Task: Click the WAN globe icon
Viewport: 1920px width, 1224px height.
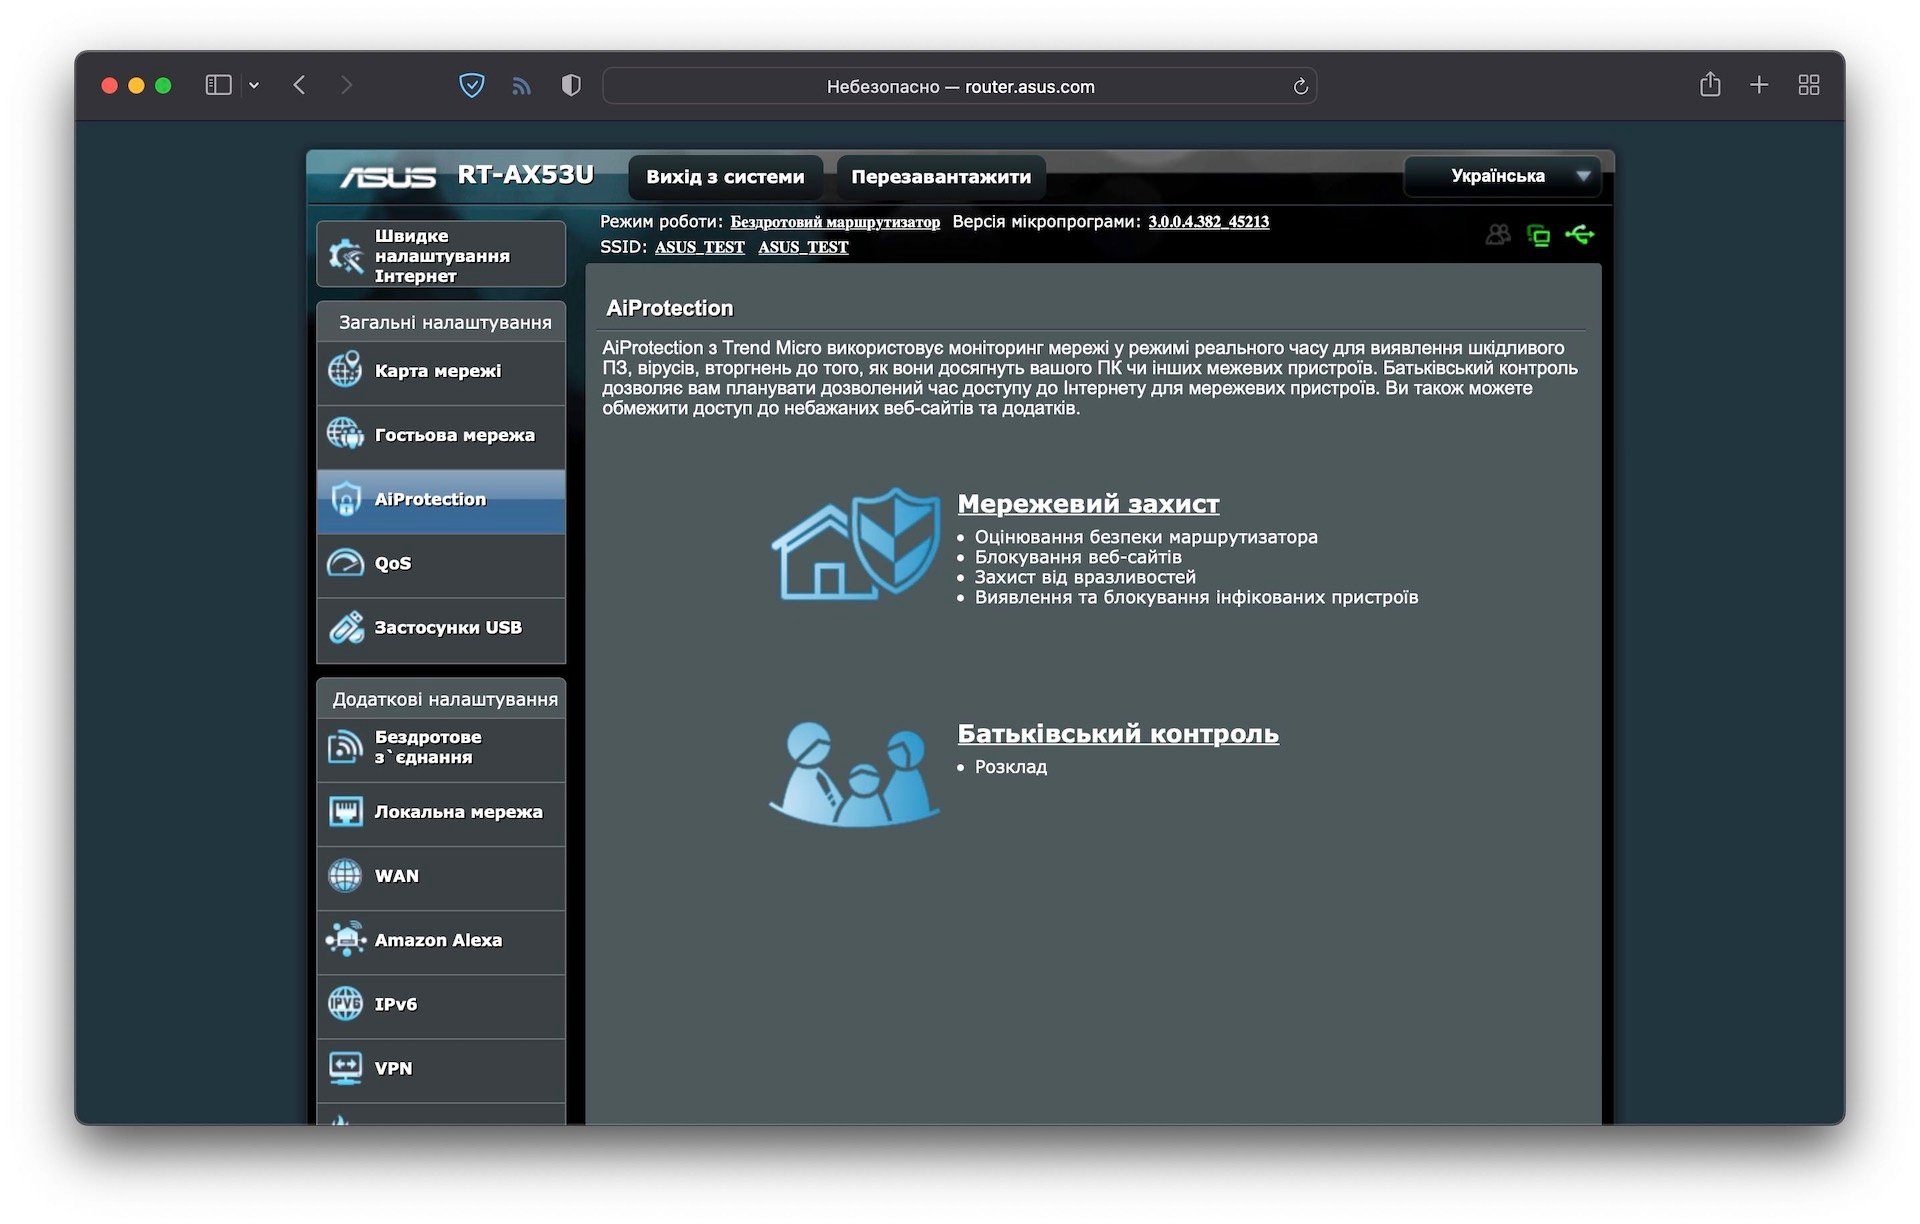Action: (345, 875)
